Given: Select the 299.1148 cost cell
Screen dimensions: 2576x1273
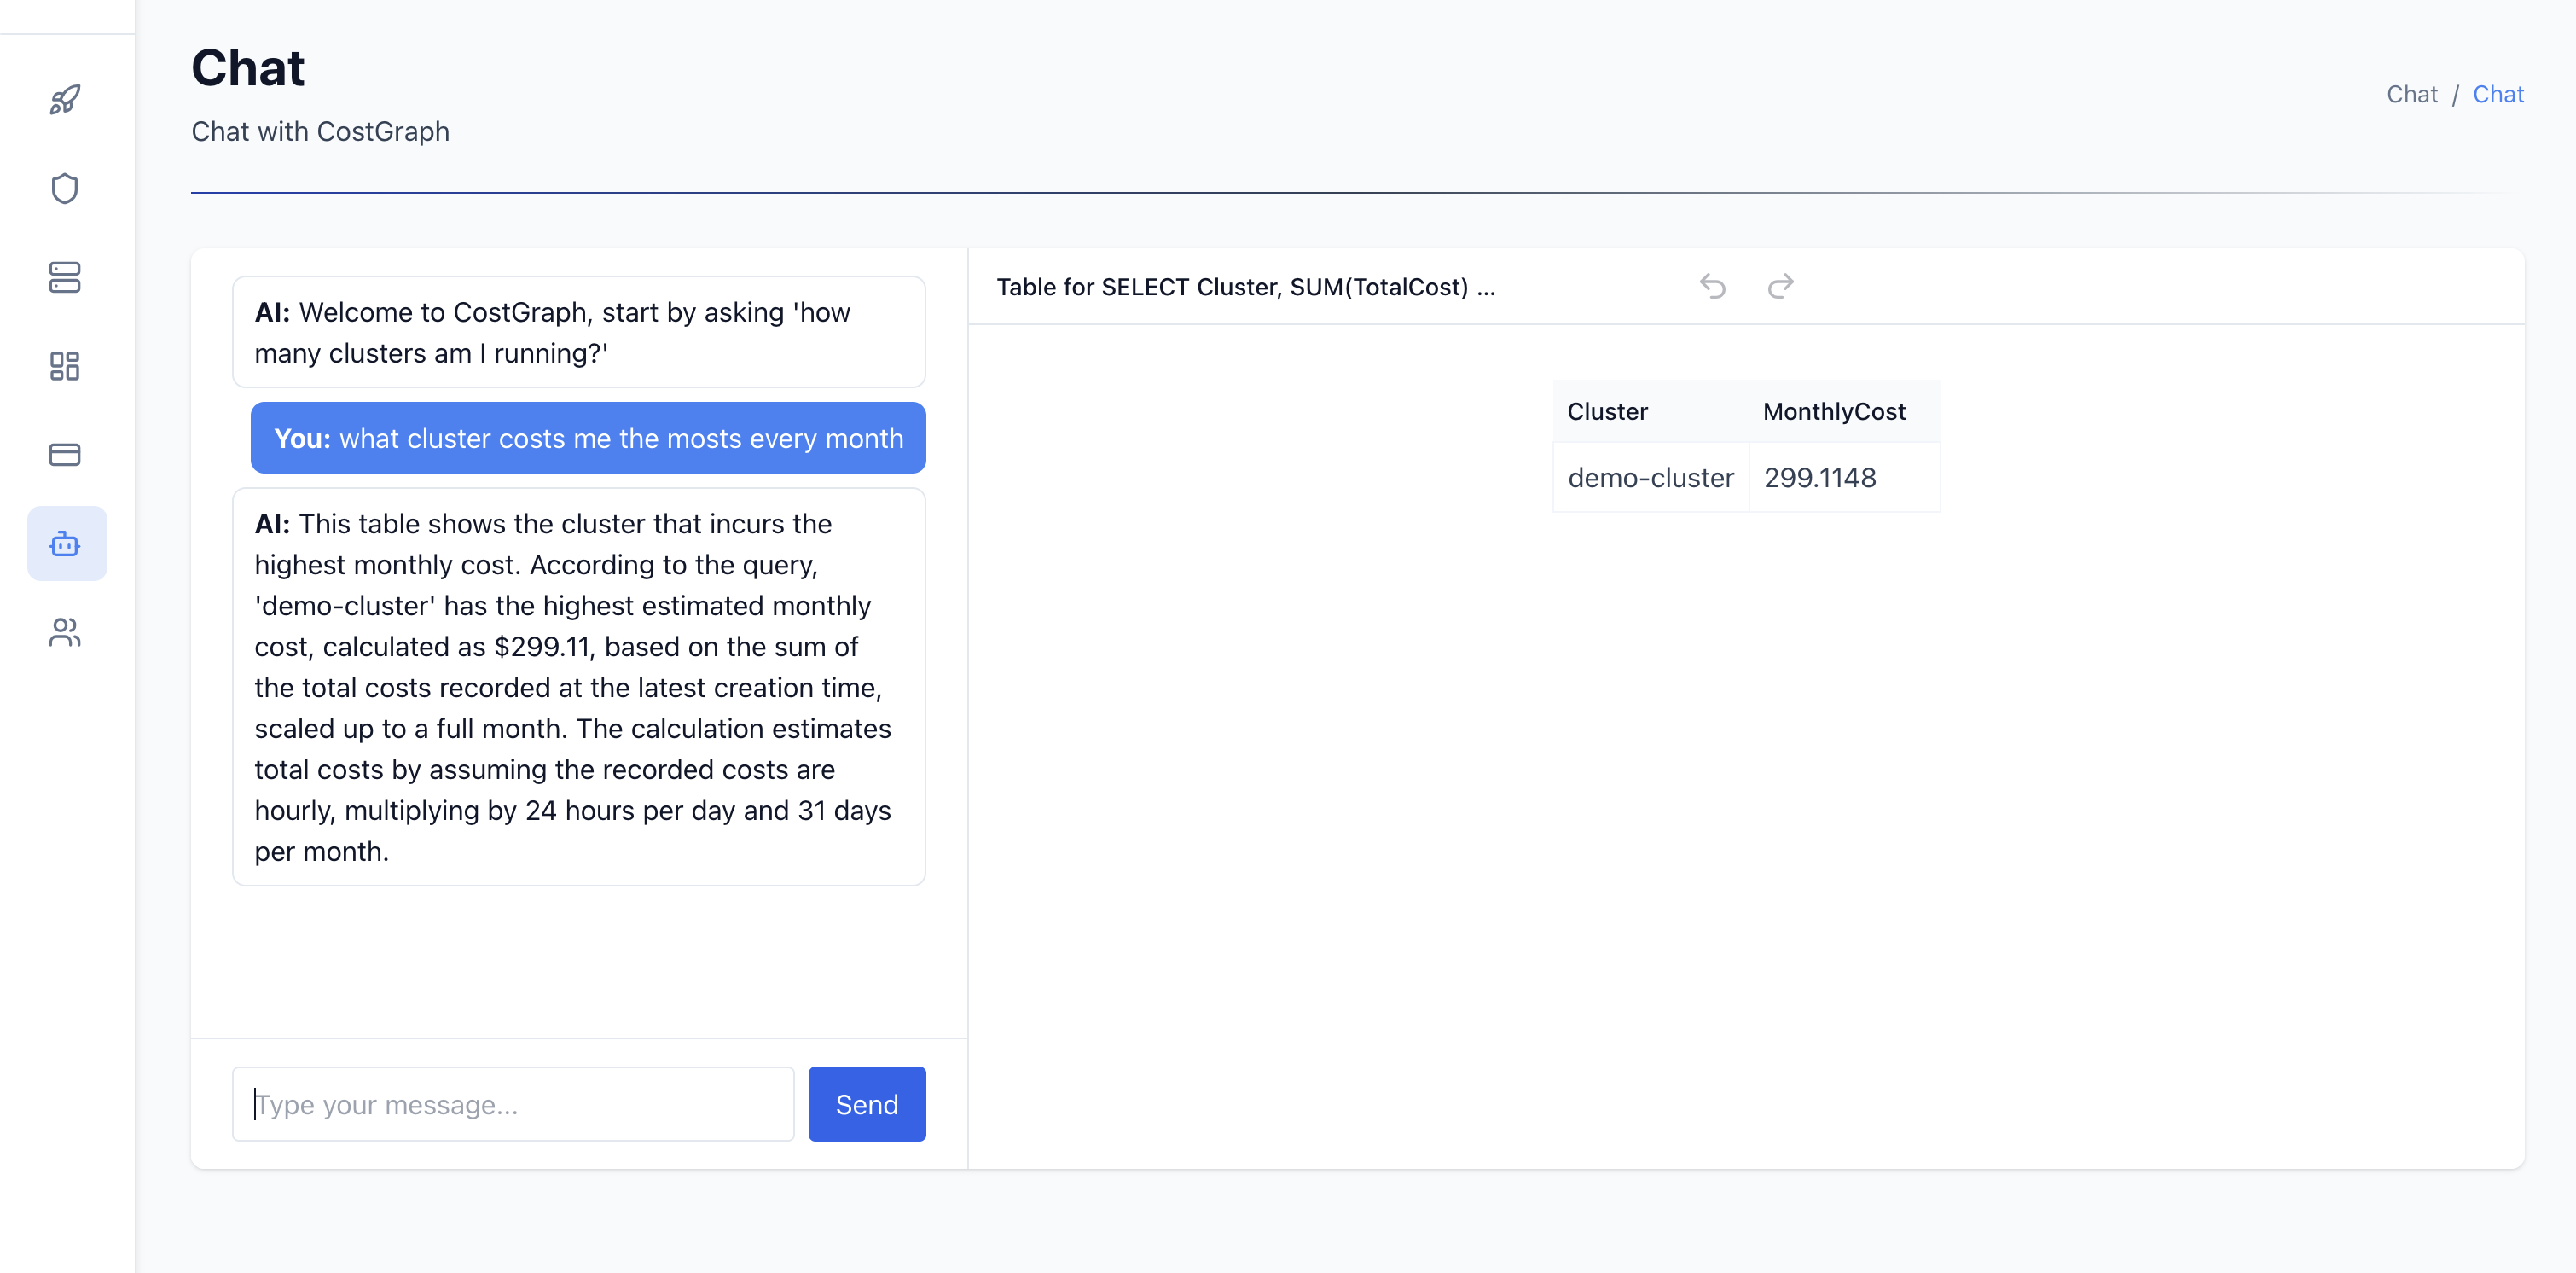Looking at the screenshot, I should pos(1819,478).
